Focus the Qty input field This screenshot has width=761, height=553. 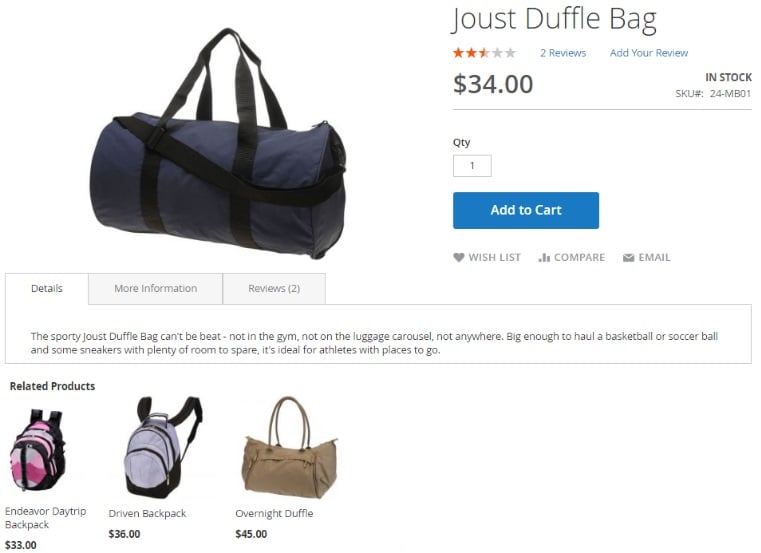coord(472,166)
